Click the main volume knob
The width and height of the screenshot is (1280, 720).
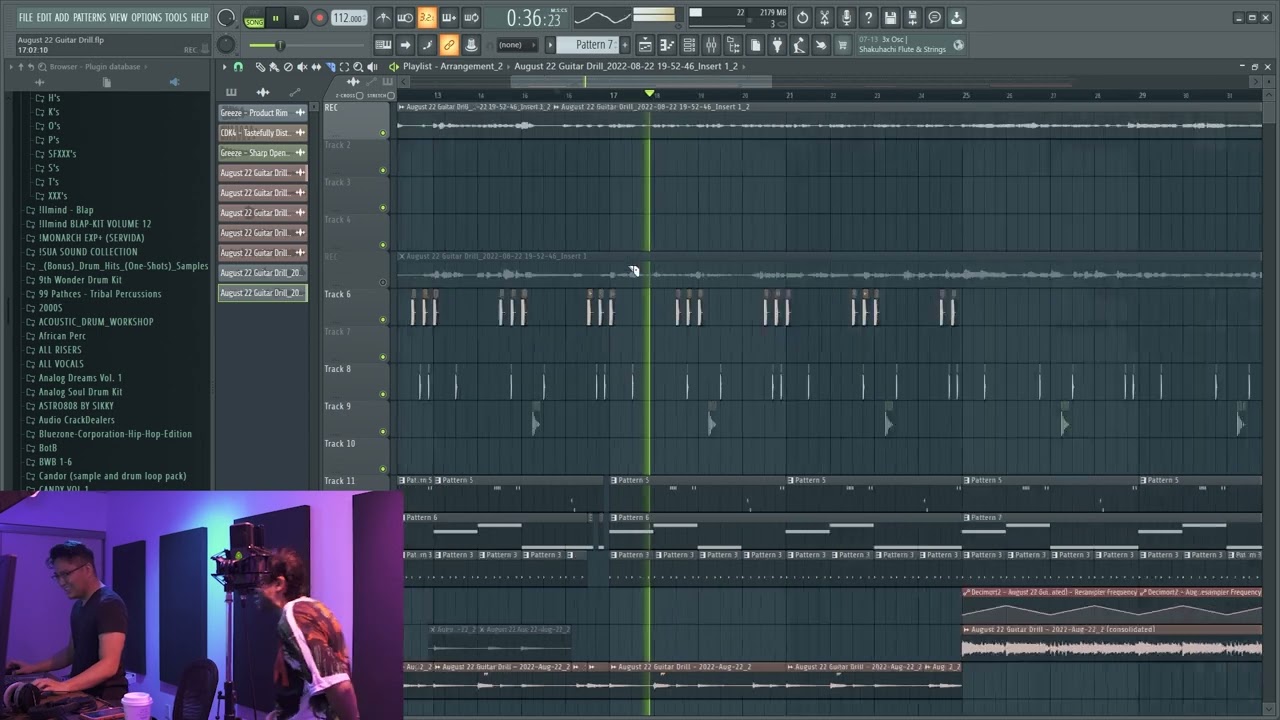(x=226, y=18)
